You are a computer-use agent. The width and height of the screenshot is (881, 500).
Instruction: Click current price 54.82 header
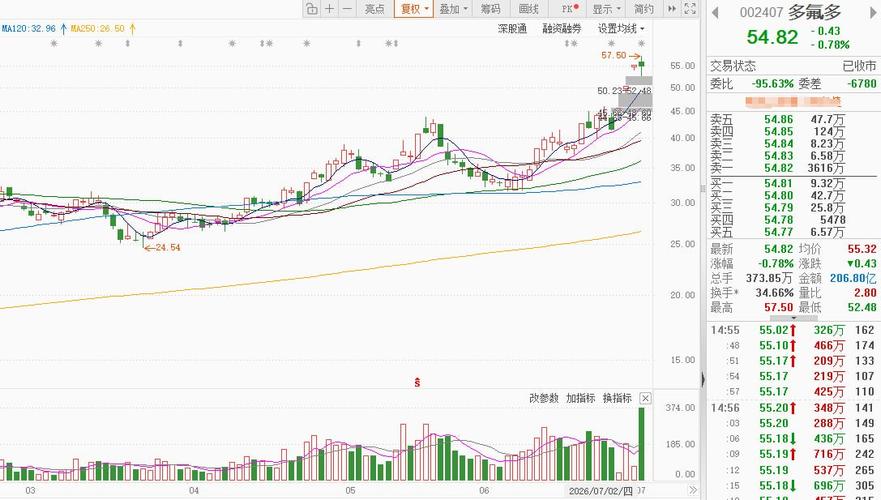[x=772, y=37]
